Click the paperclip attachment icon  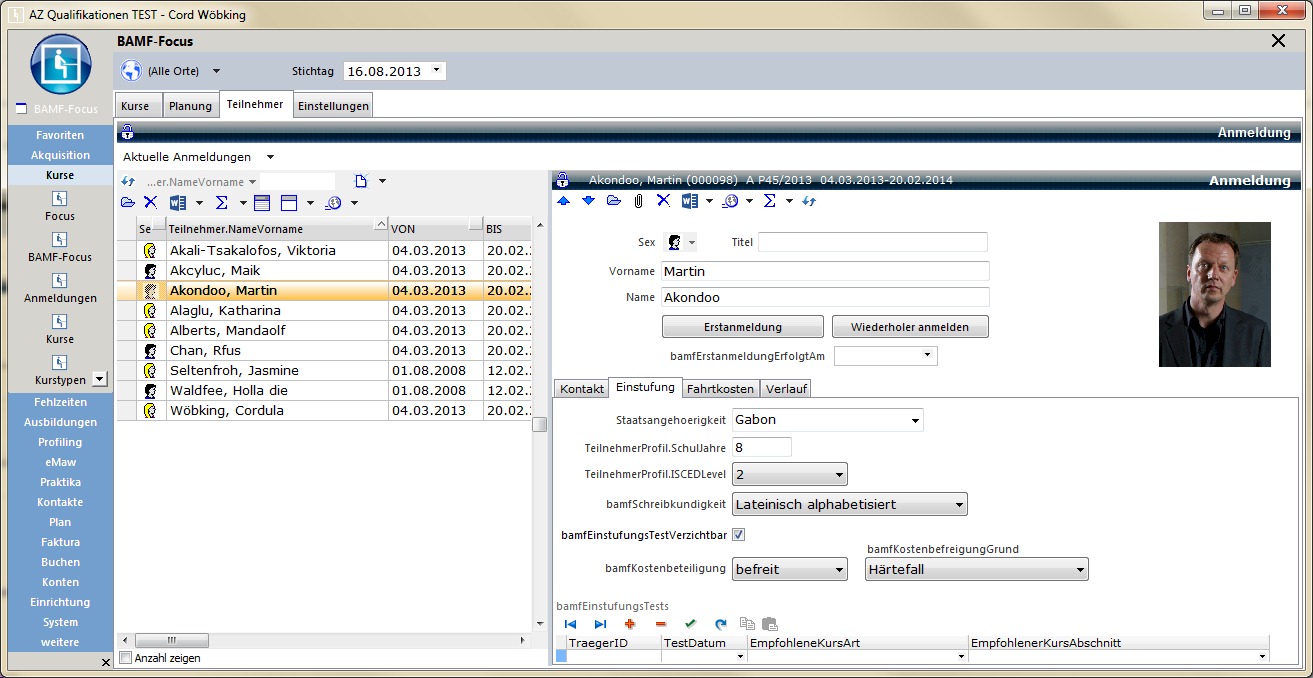(638, 201)
